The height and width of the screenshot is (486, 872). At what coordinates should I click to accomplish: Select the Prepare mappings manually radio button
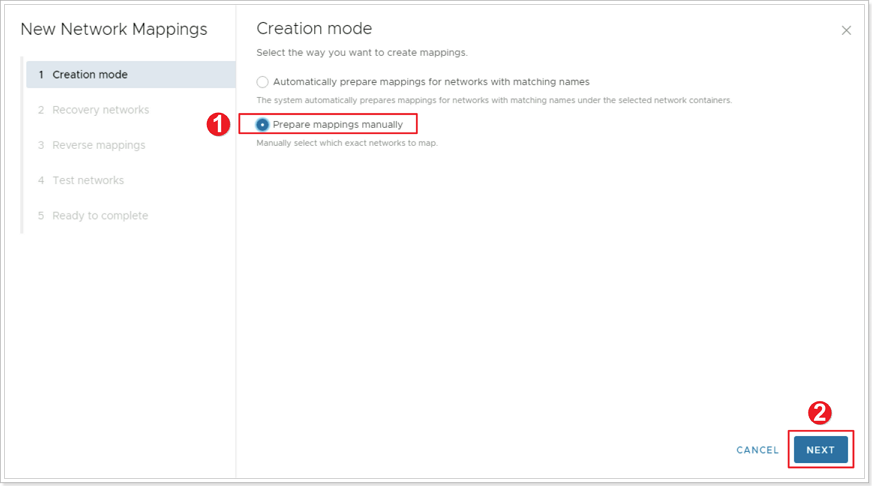262,125
